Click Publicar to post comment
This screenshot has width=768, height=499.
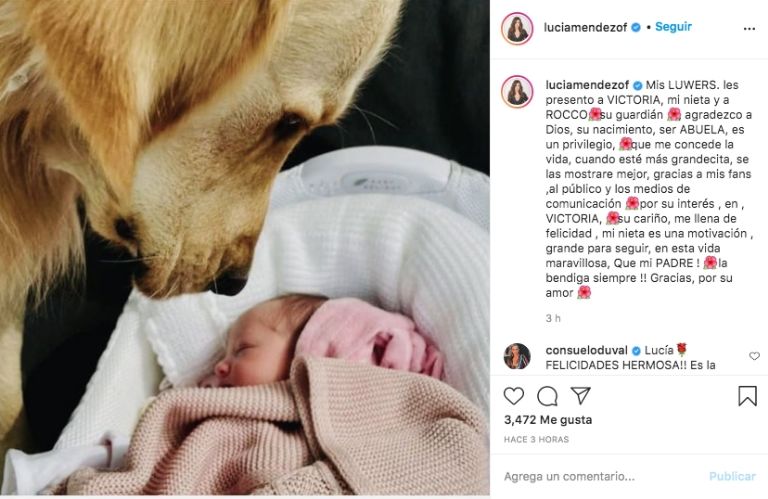pyautogui.click(x=732, y=476)
